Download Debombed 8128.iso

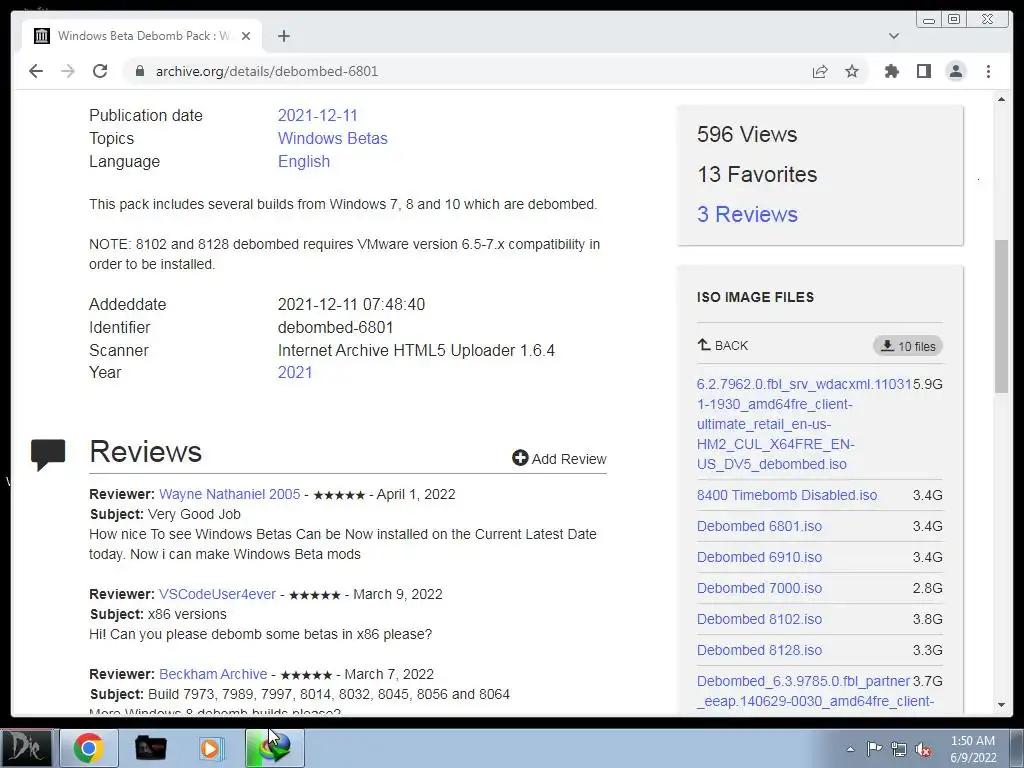[x=759, y=650]
